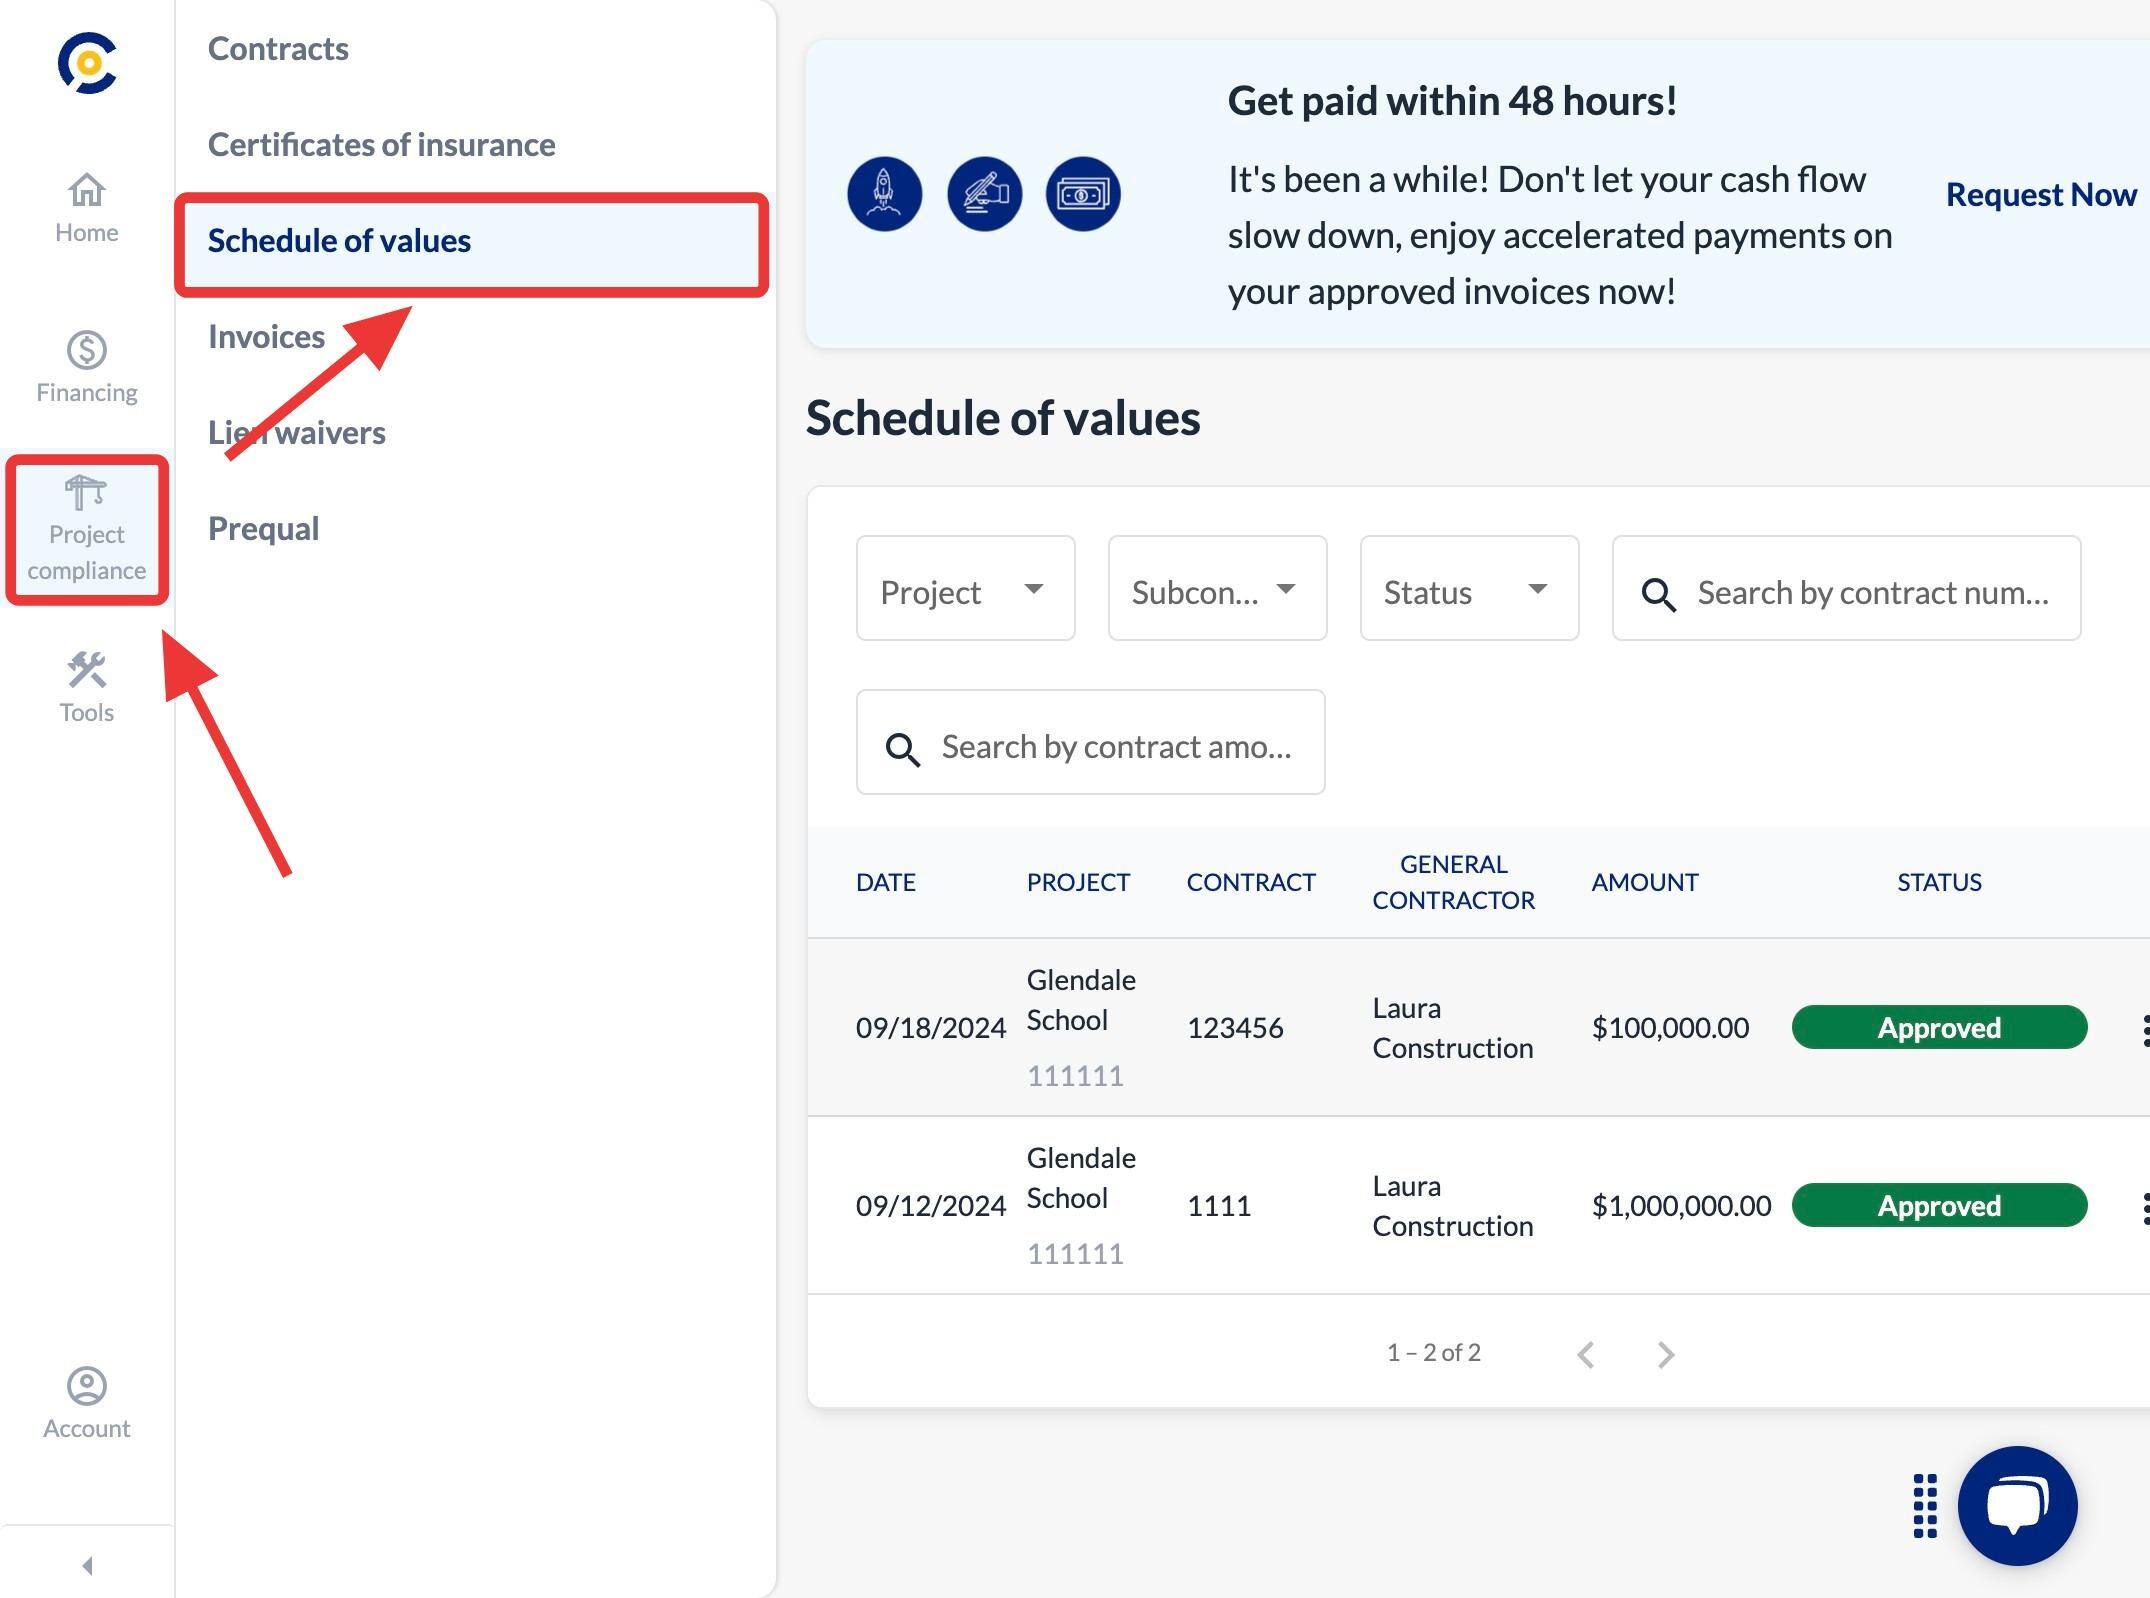Screen dimensions: 2150x1598
Task: Click the app logo in the sidebar
Action: [87, 63]
